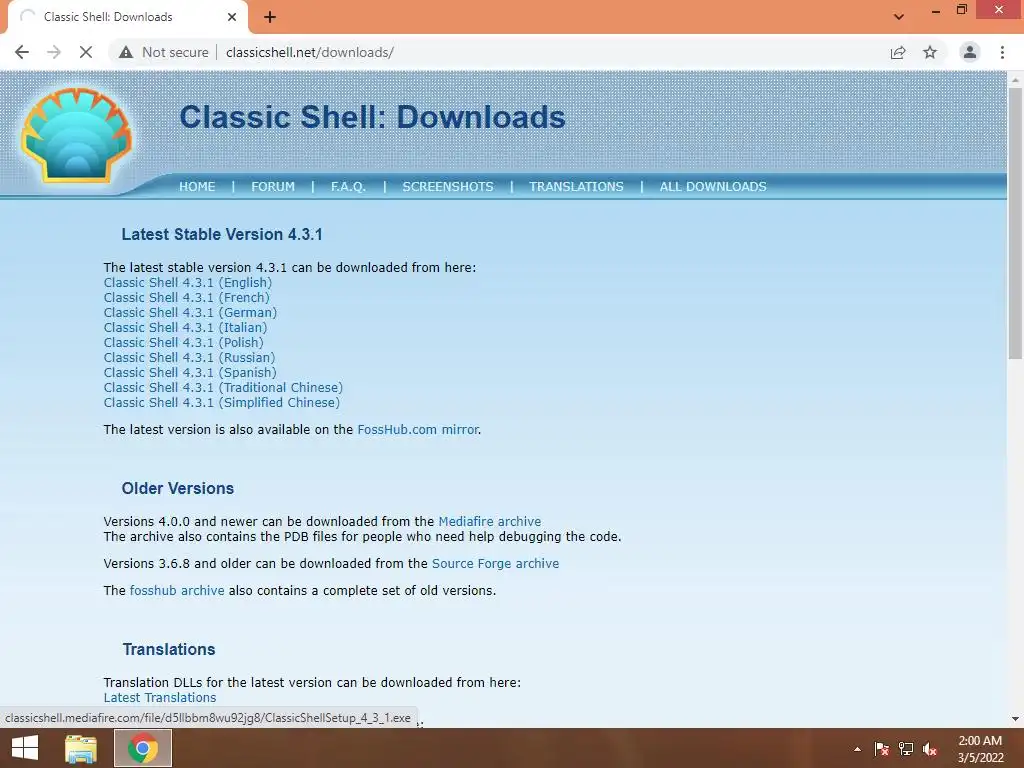The width and height of the screenshot is (1024, 768).
Task: Open the Chrome profile avatar
Action: click(970, 52)
